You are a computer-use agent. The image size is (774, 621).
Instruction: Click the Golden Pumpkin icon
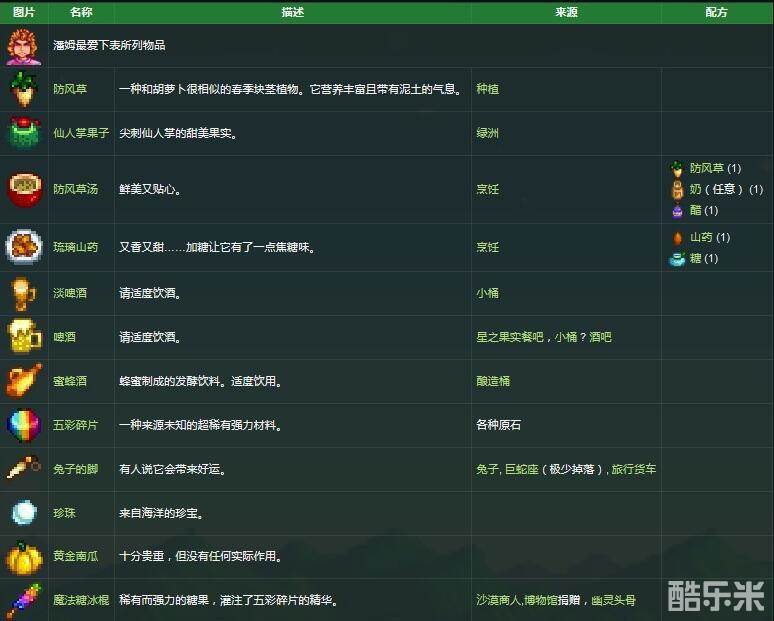pos(23,557)
